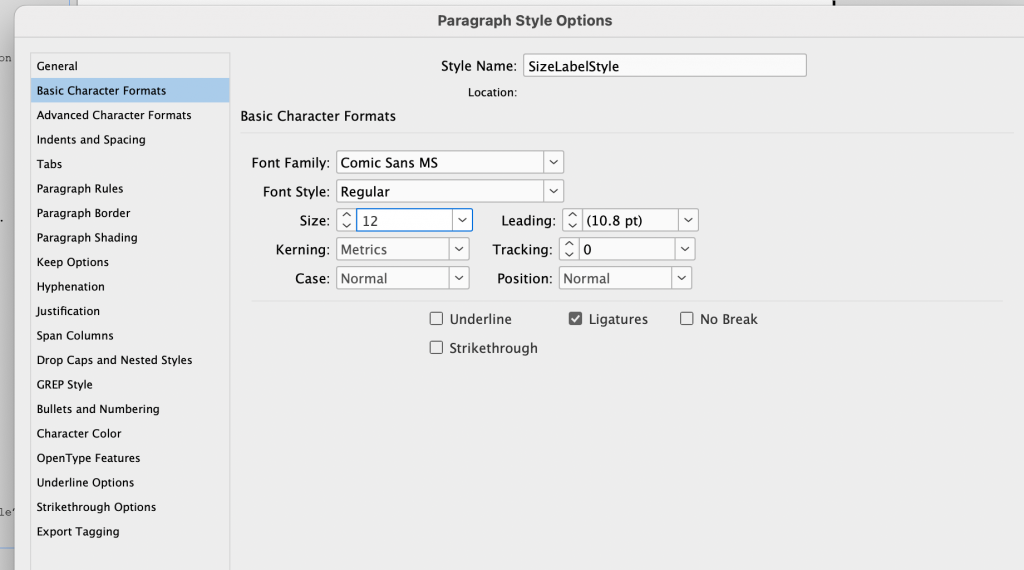This screenshot has height=570, width=1024.
Task: Open Strikethrough Options section
Action: [x=130, y=507]
